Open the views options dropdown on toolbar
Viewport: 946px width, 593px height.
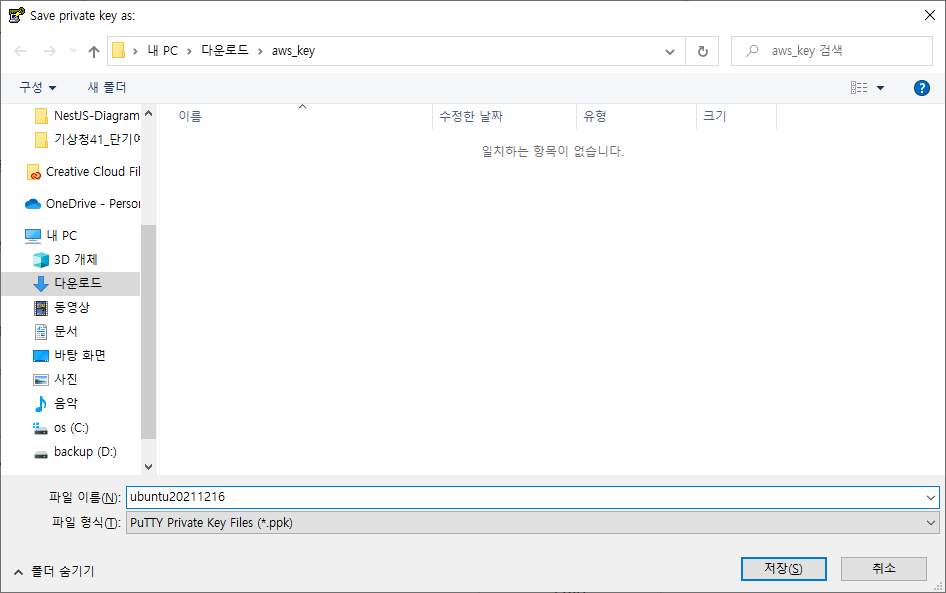[x=880, y=87]
